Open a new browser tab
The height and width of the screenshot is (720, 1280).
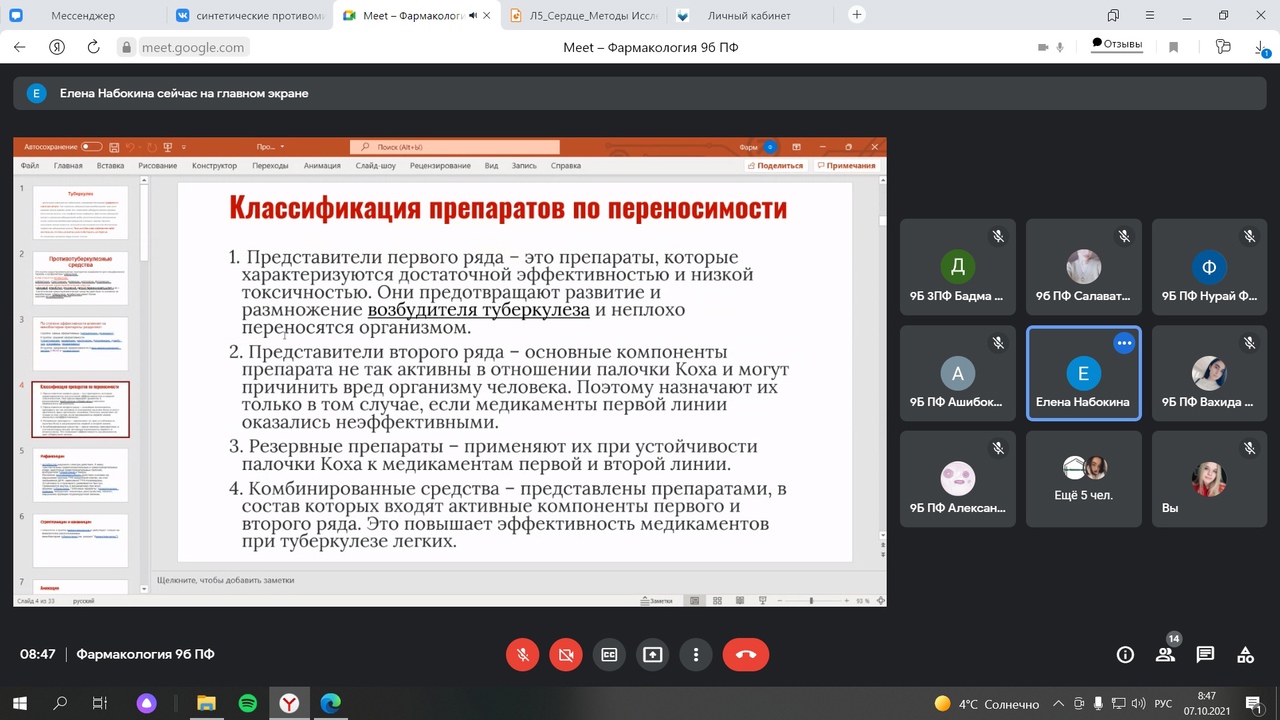pos(857,15)
